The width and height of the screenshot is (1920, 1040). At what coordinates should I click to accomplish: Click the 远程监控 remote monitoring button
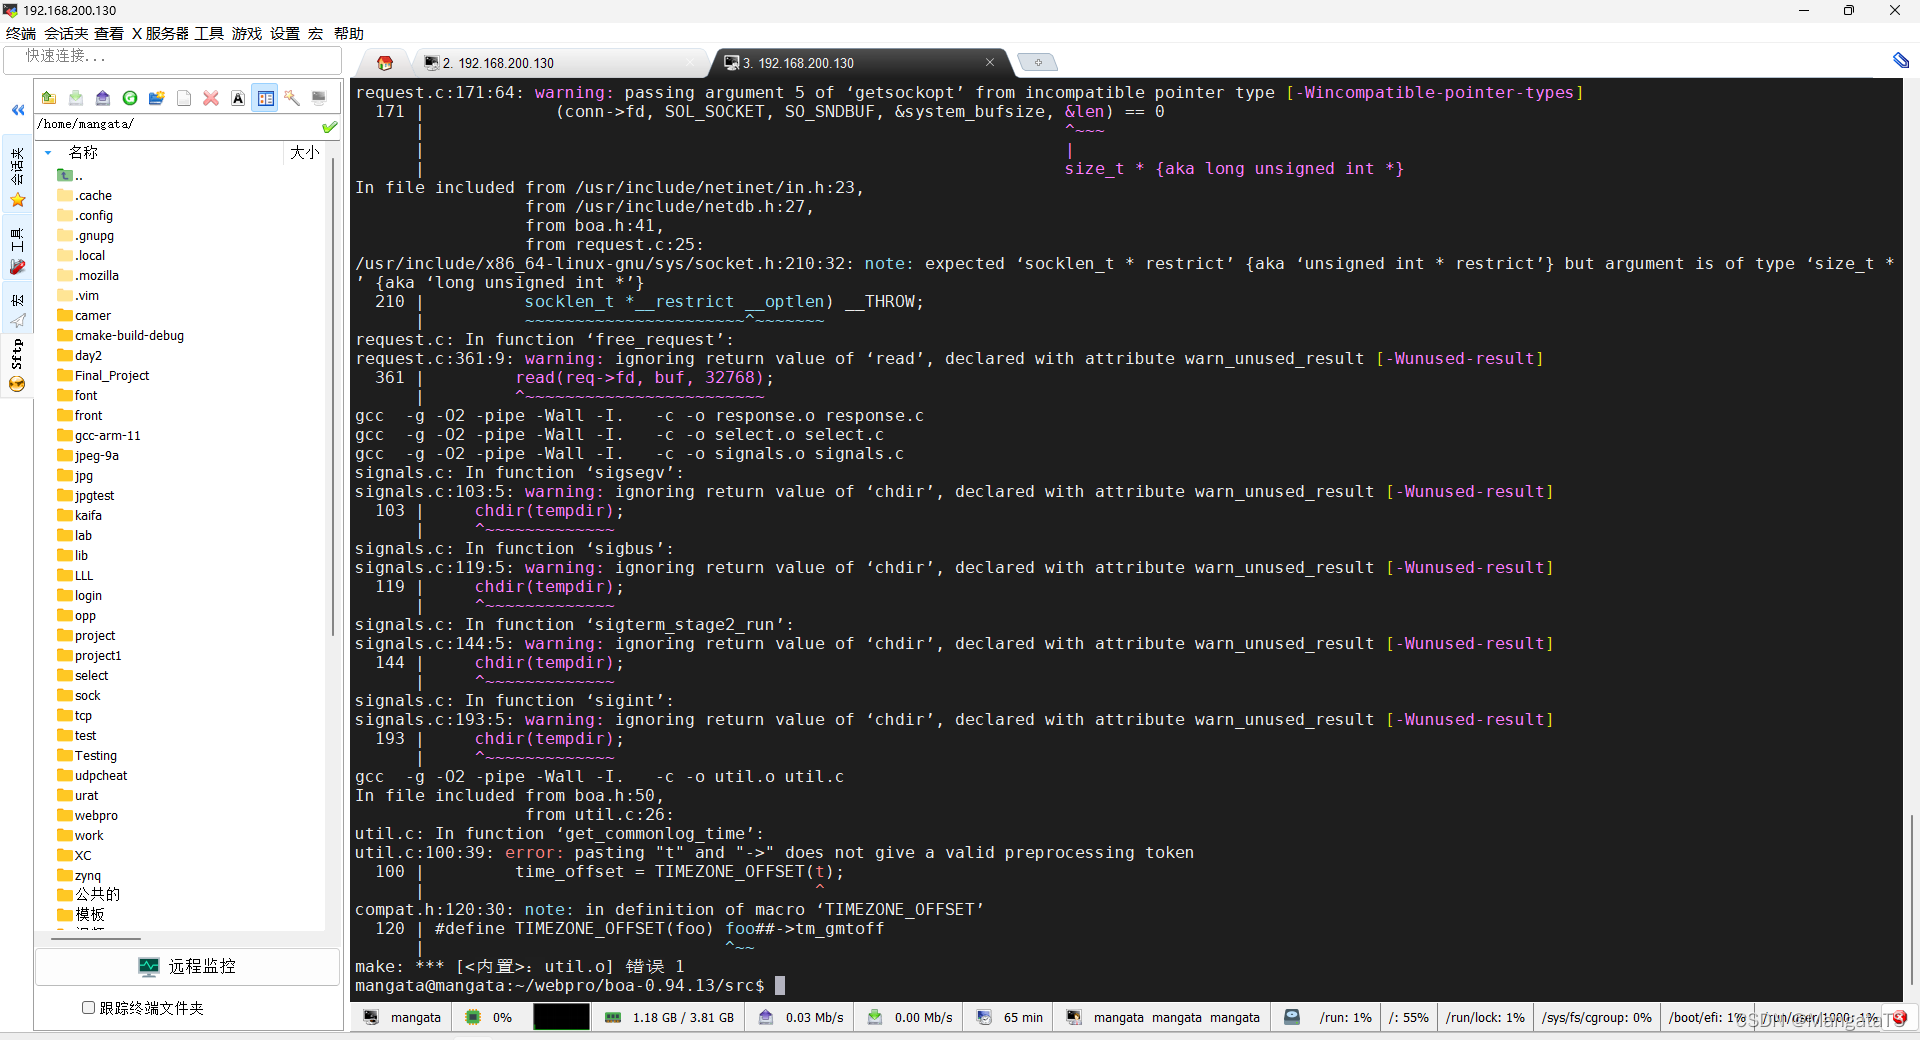coord(188,967)
